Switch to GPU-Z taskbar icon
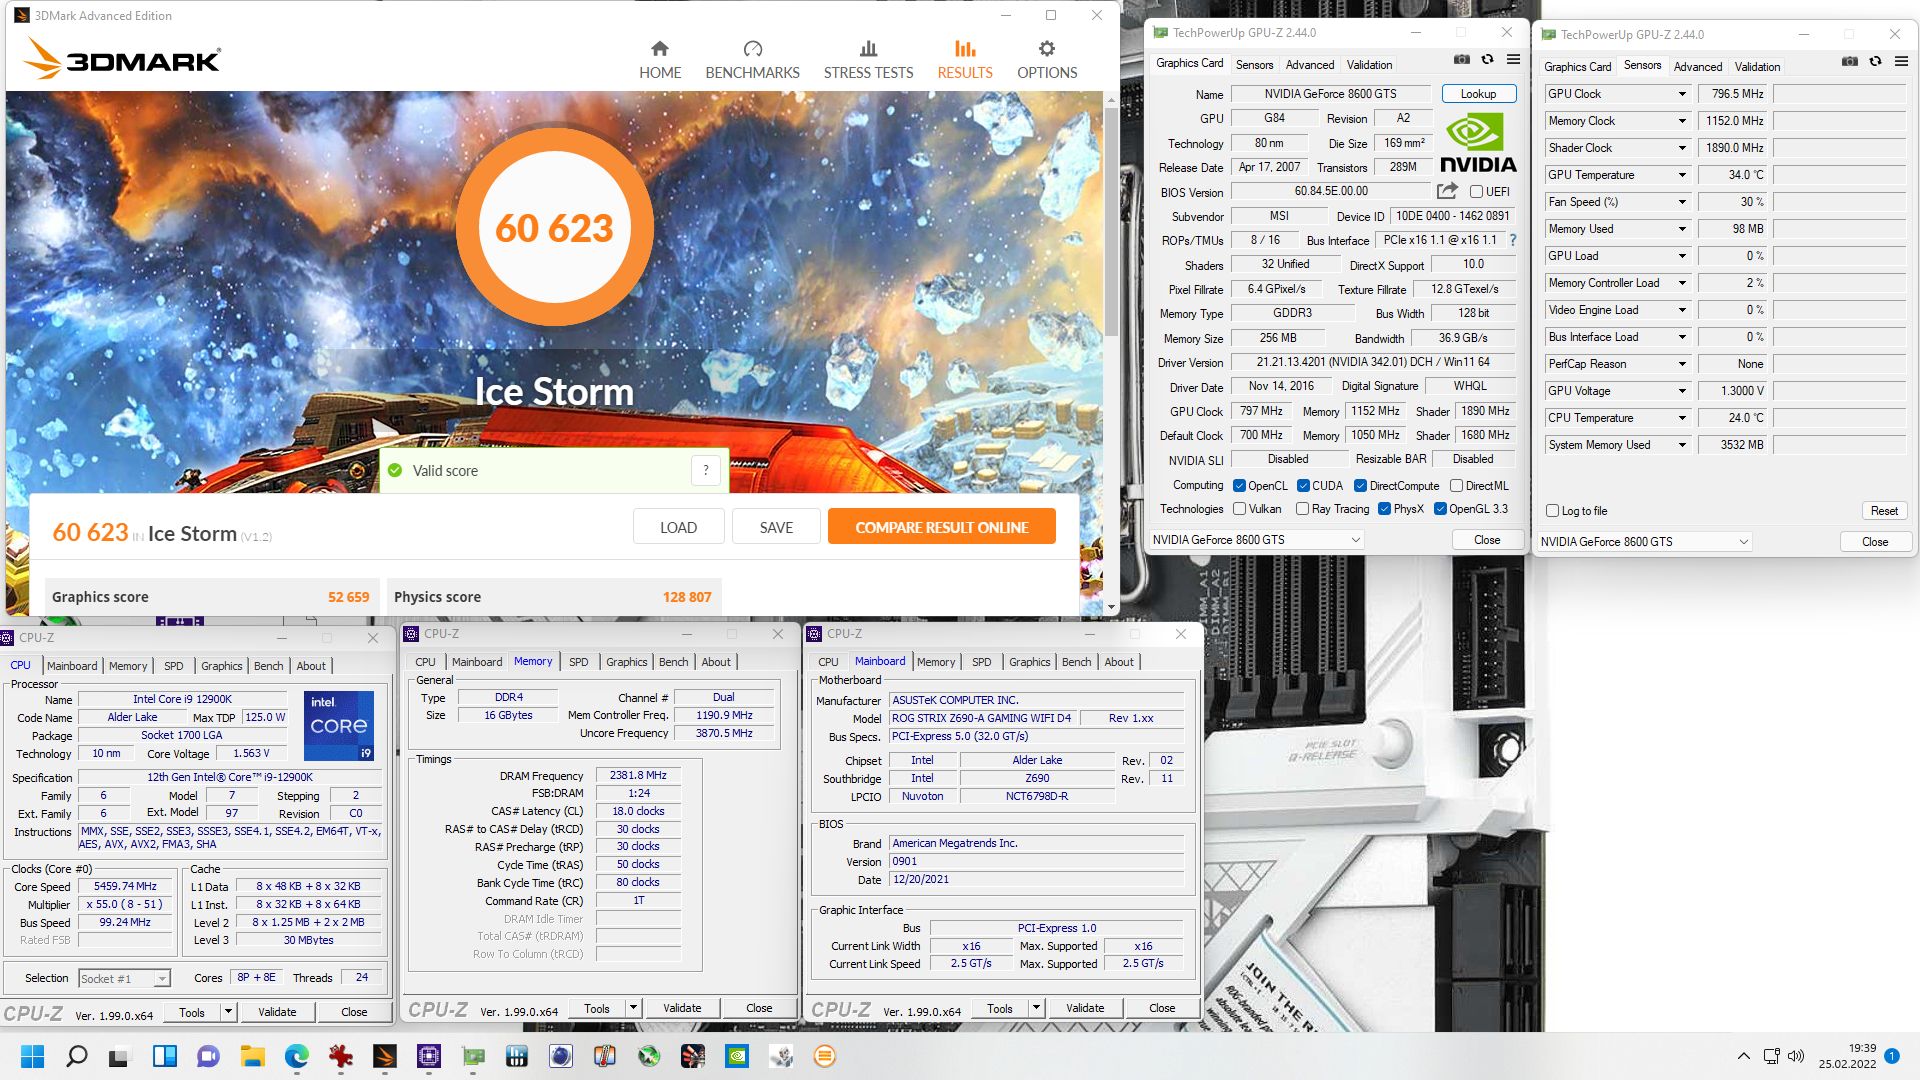 tap(473, 1056)
